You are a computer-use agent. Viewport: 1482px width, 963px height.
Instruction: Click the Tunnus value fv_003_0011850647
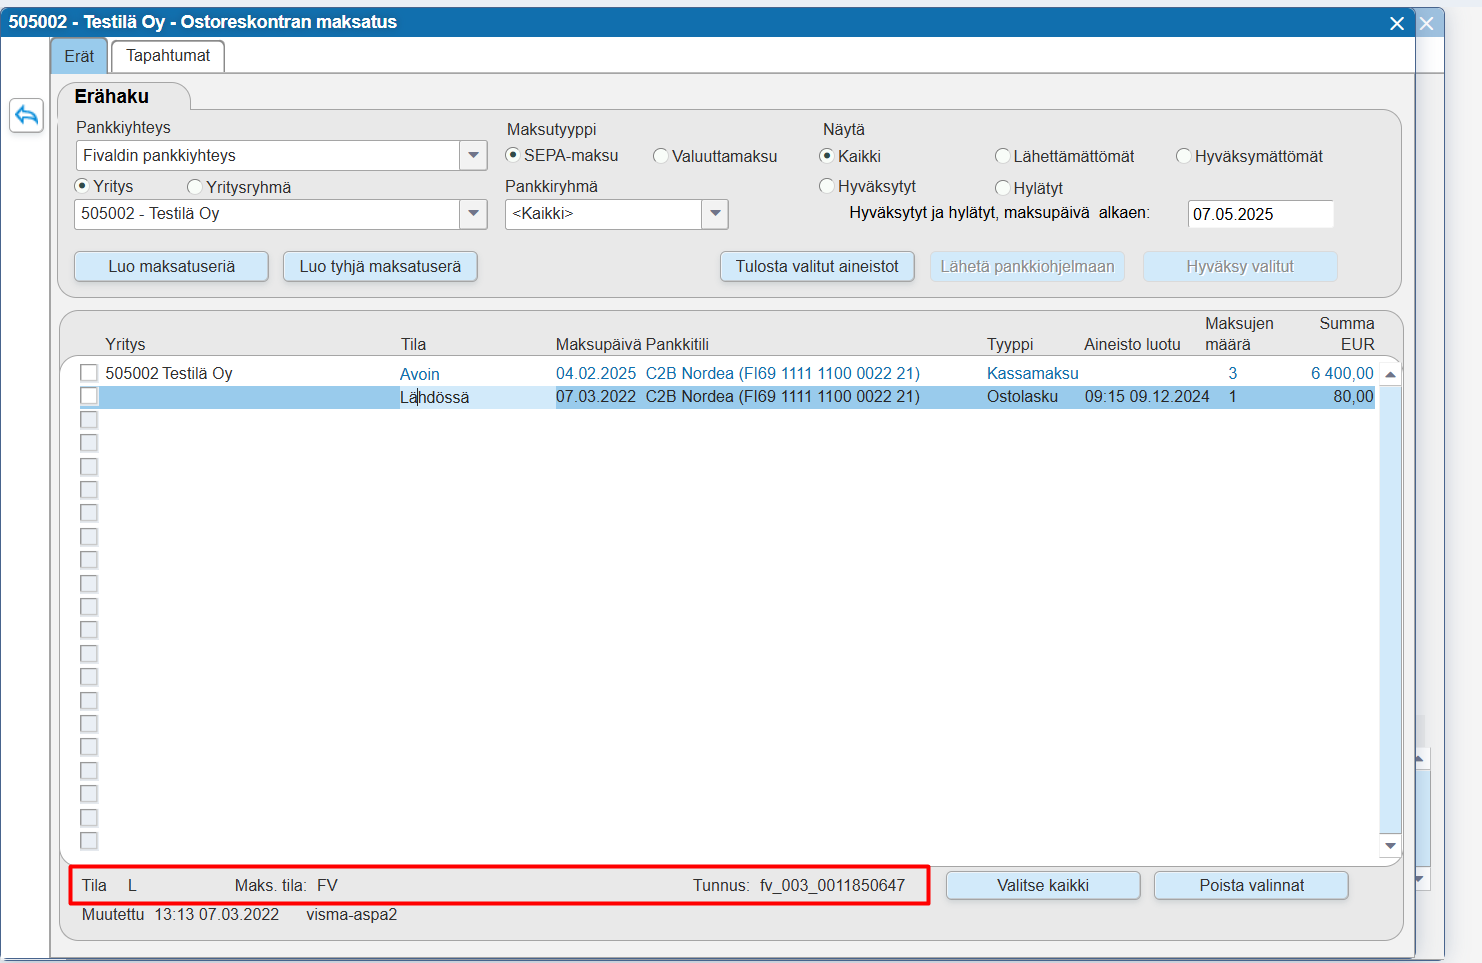click(x=832, y=885)
